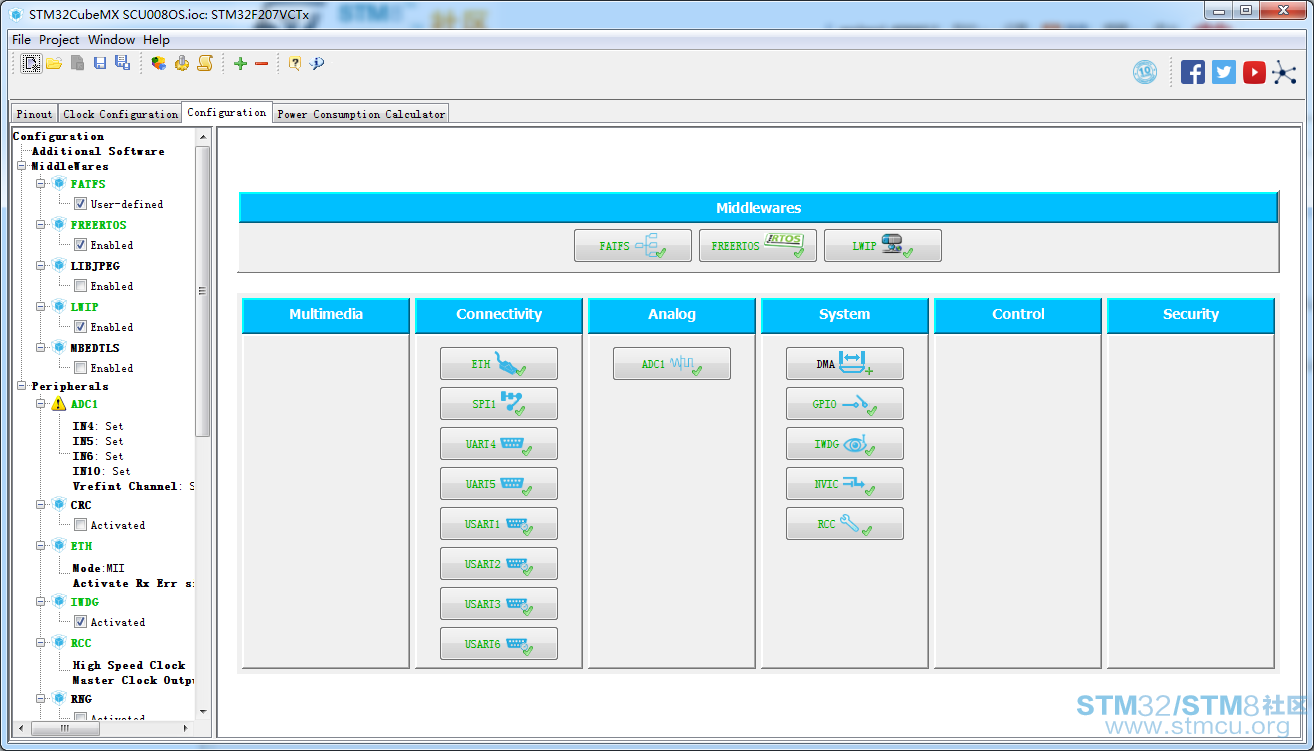Click the ETH cube icon in tree

[x=59, y=545]
